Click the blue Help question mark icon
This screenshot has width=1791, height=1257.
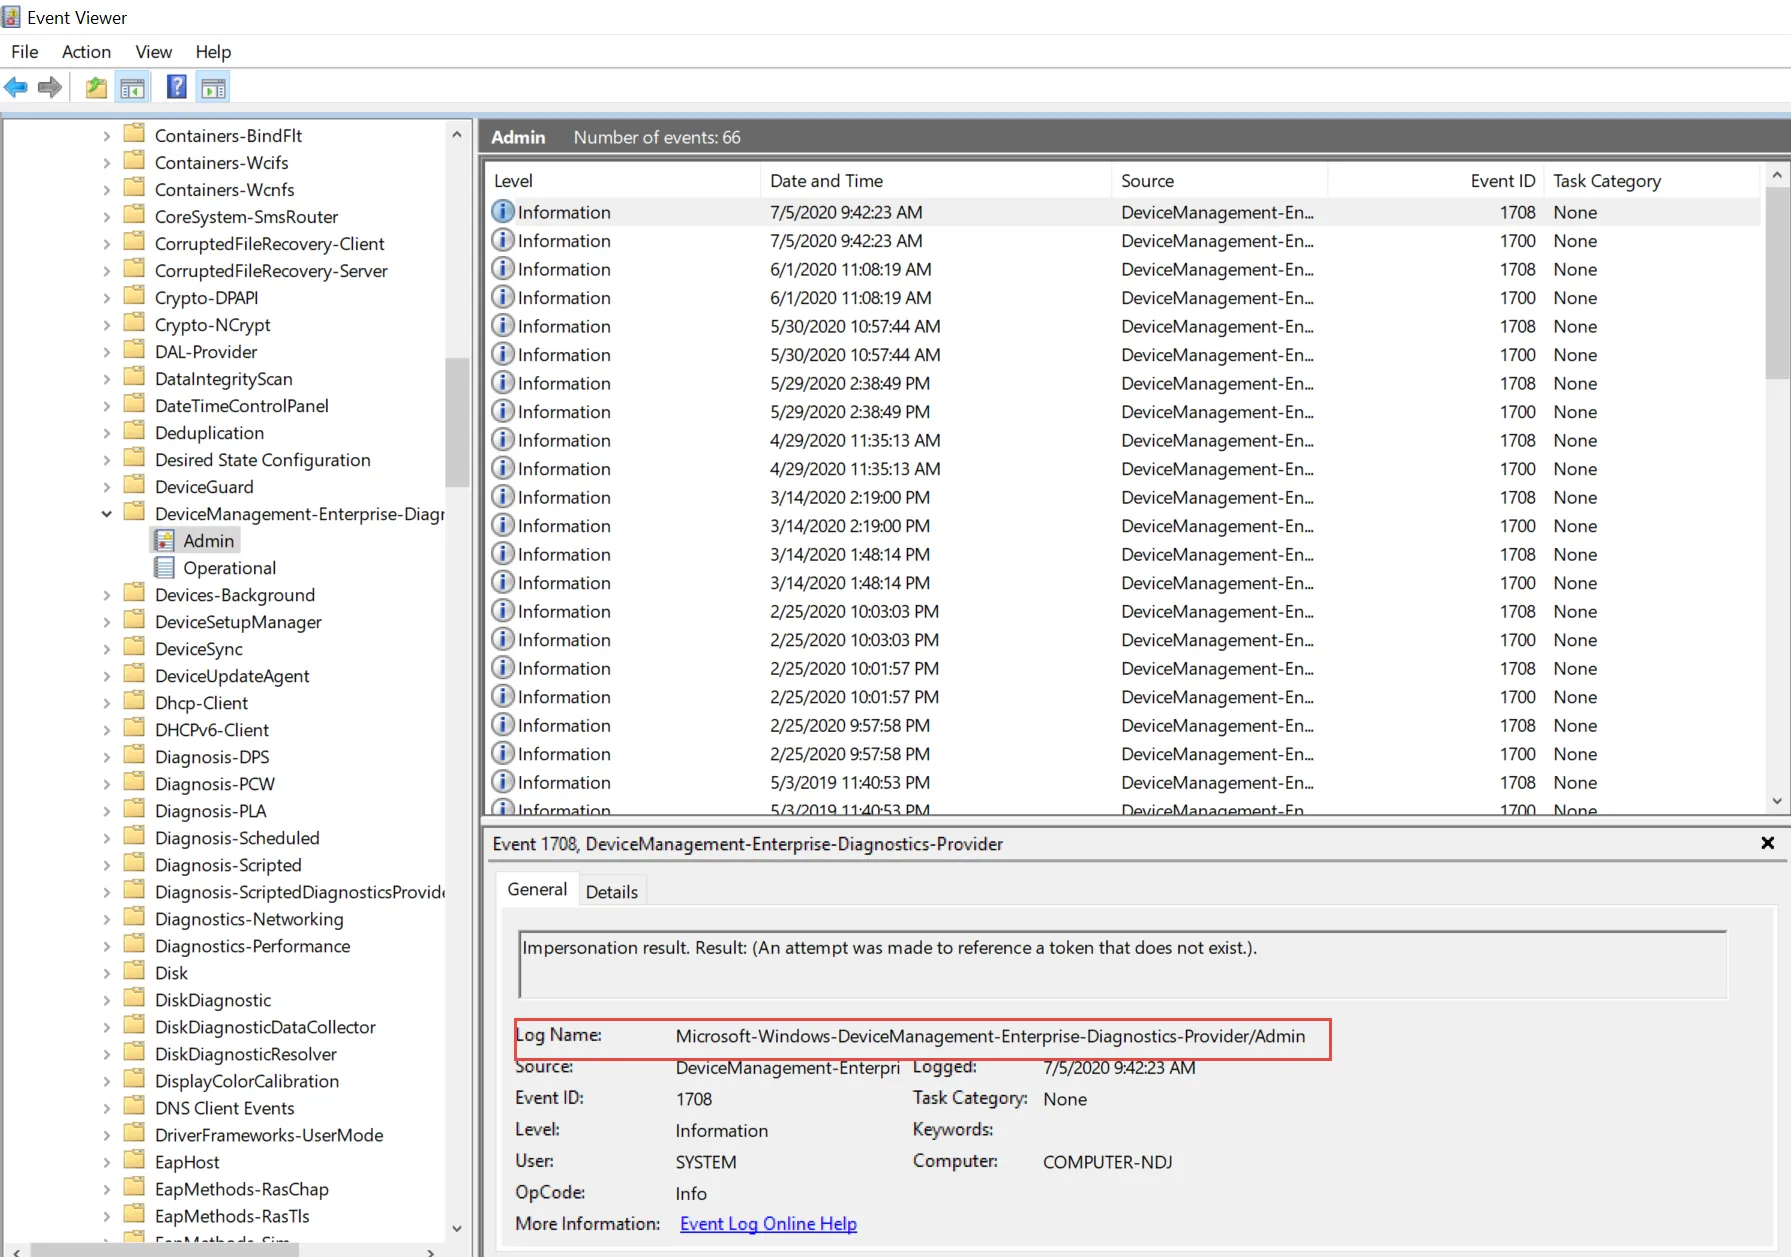tap(176, 88)
